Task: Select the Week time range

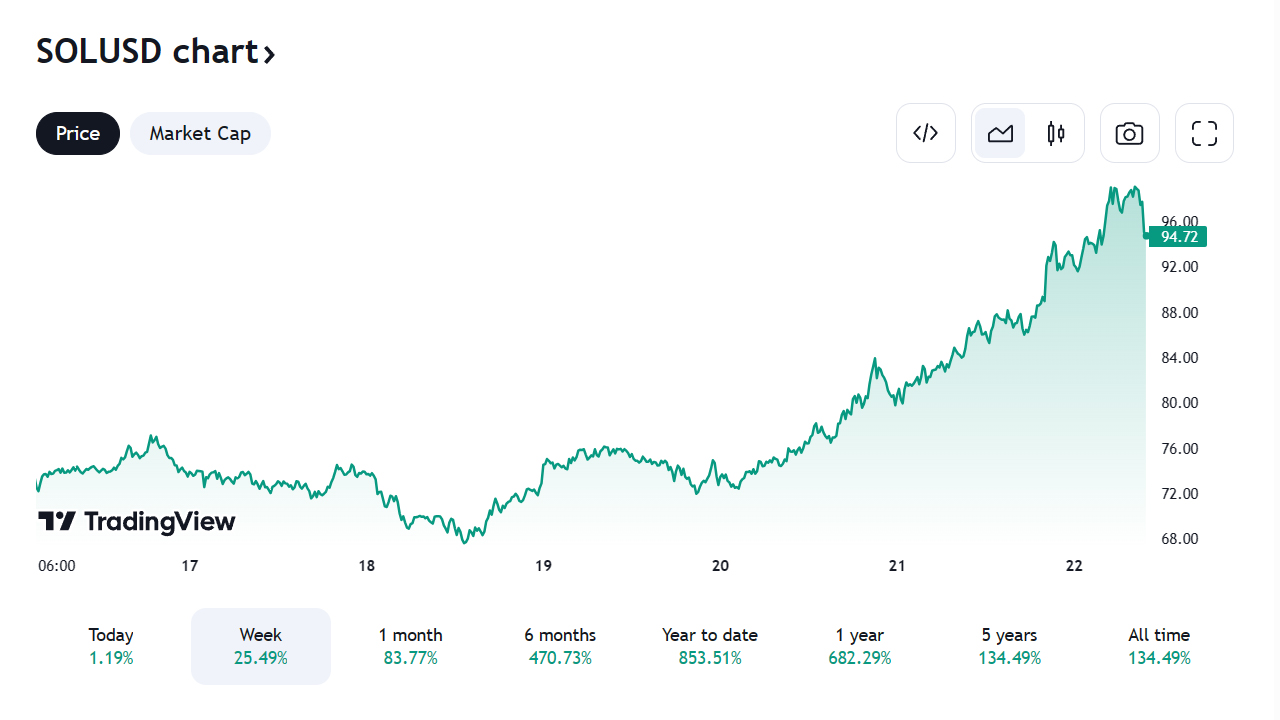Action: 261,646
